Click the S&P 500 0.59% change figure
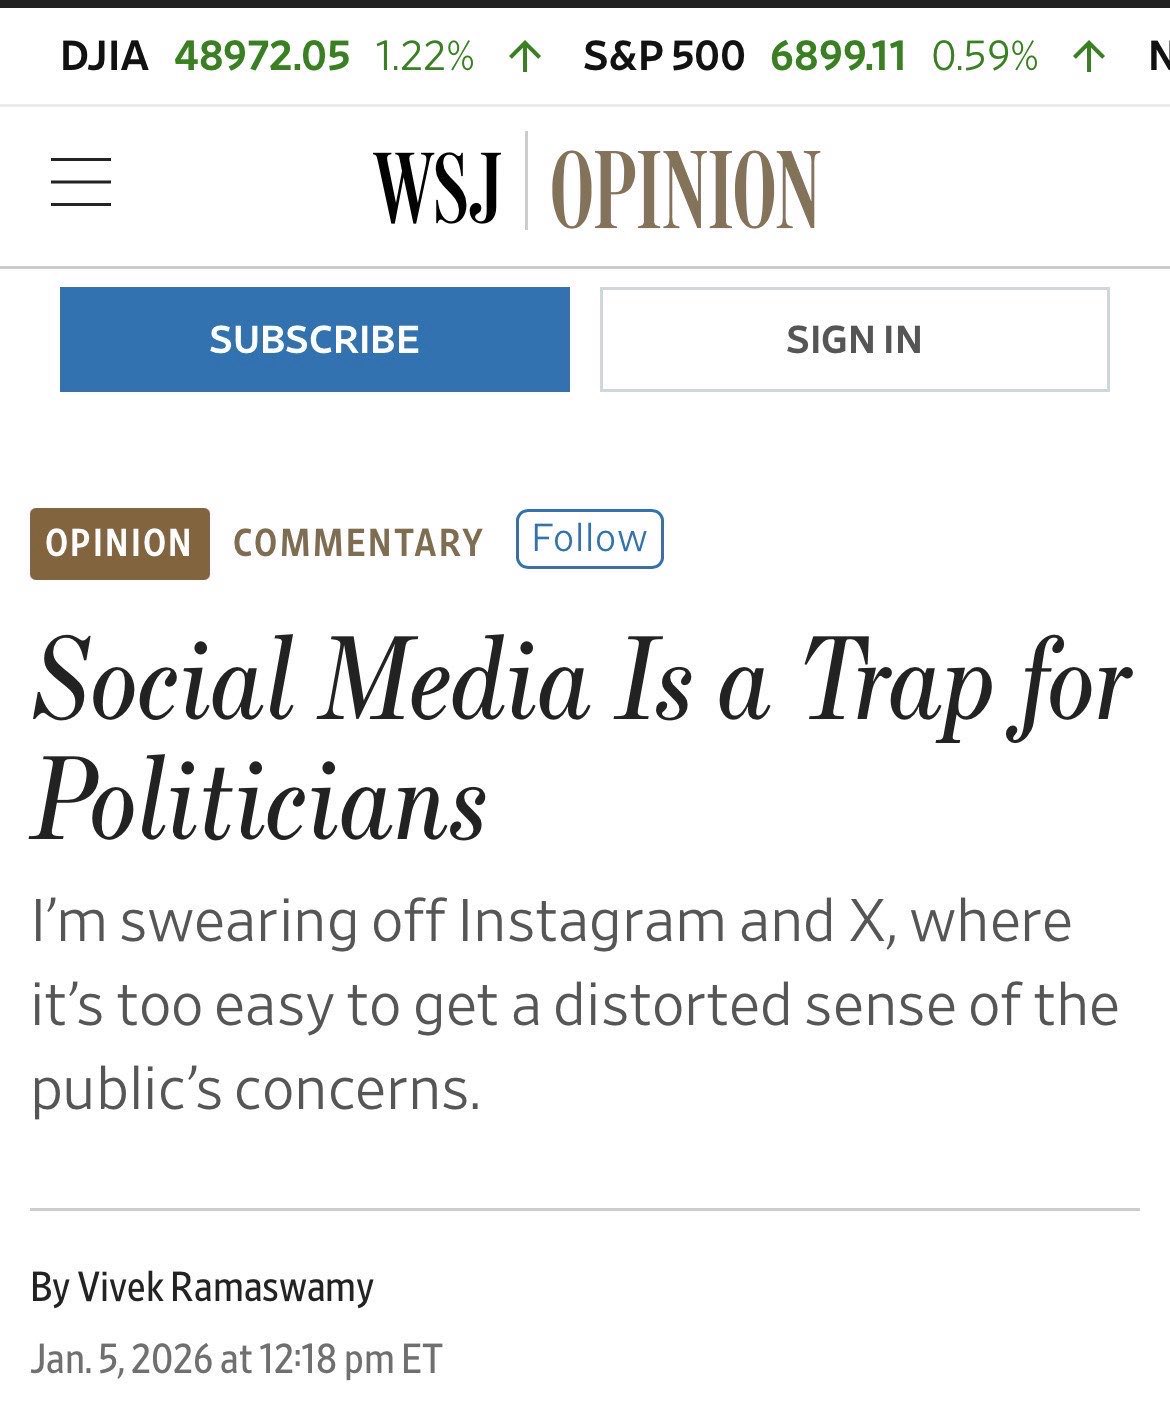1170x1407 pixels. coord(985,56)
